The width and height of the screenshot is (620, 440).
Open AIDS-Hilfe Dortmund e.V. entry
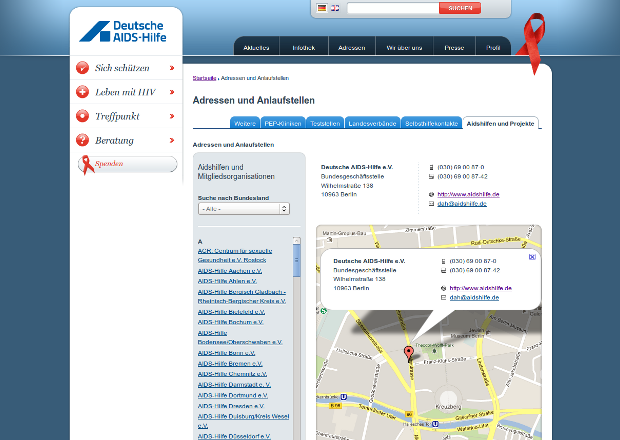coord(232,395)
